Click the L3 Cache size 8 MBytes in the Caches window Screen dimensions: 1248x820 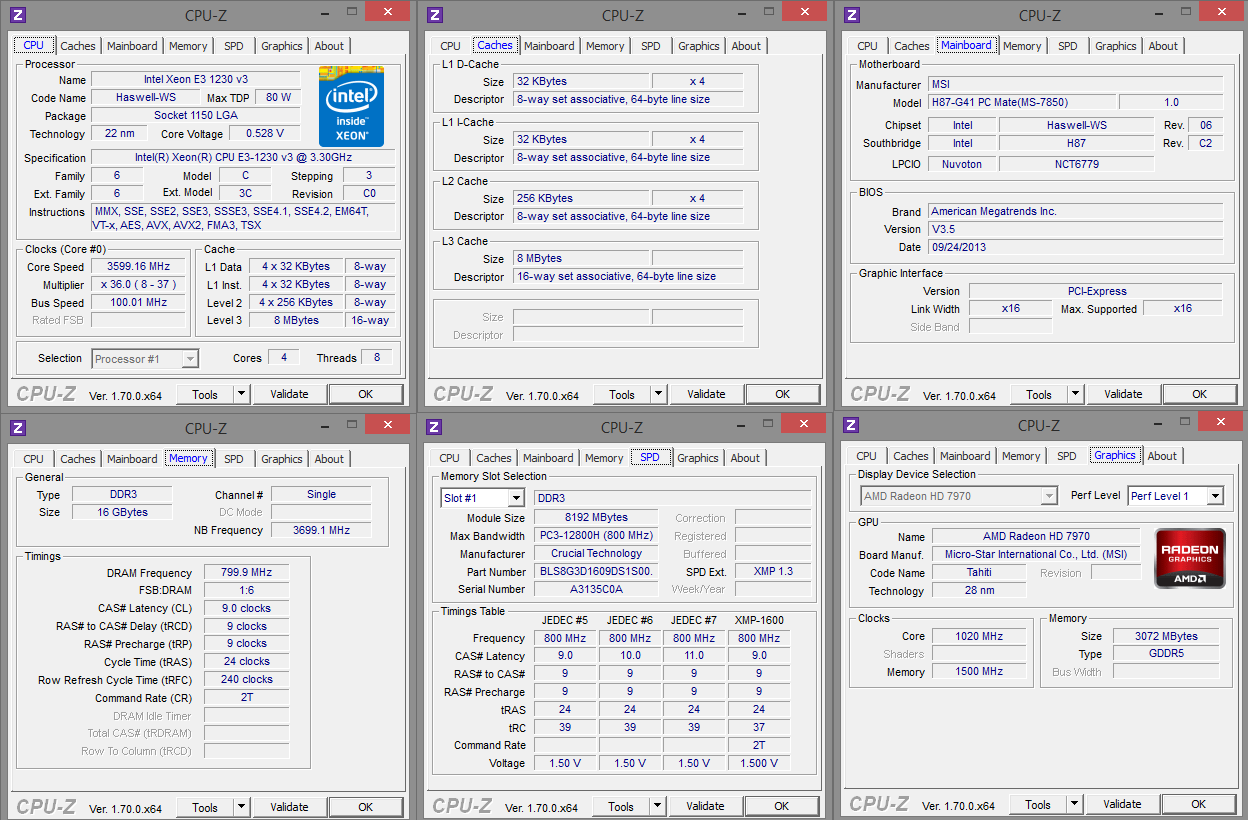(x=581, y=259)
